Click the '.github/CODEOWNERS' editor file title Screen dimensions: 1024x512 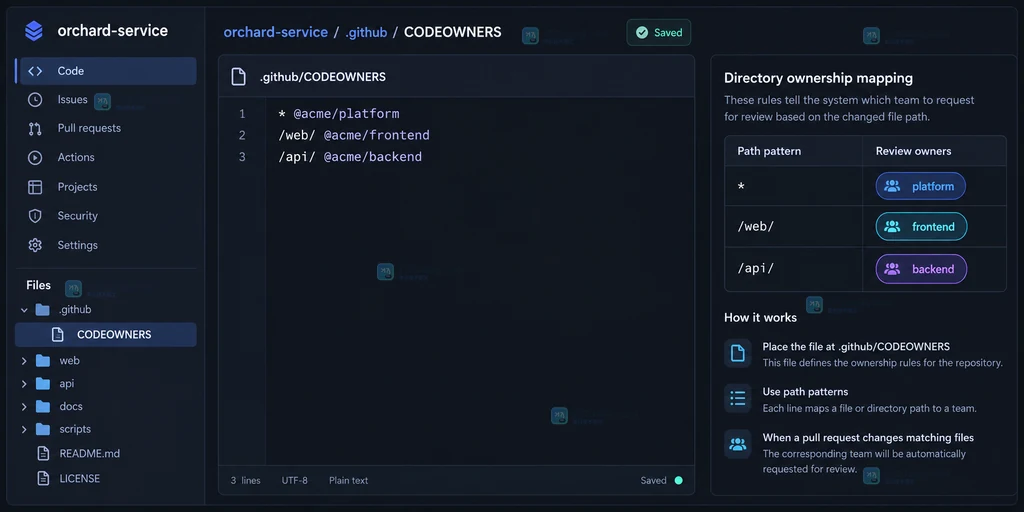pos(323,77)
